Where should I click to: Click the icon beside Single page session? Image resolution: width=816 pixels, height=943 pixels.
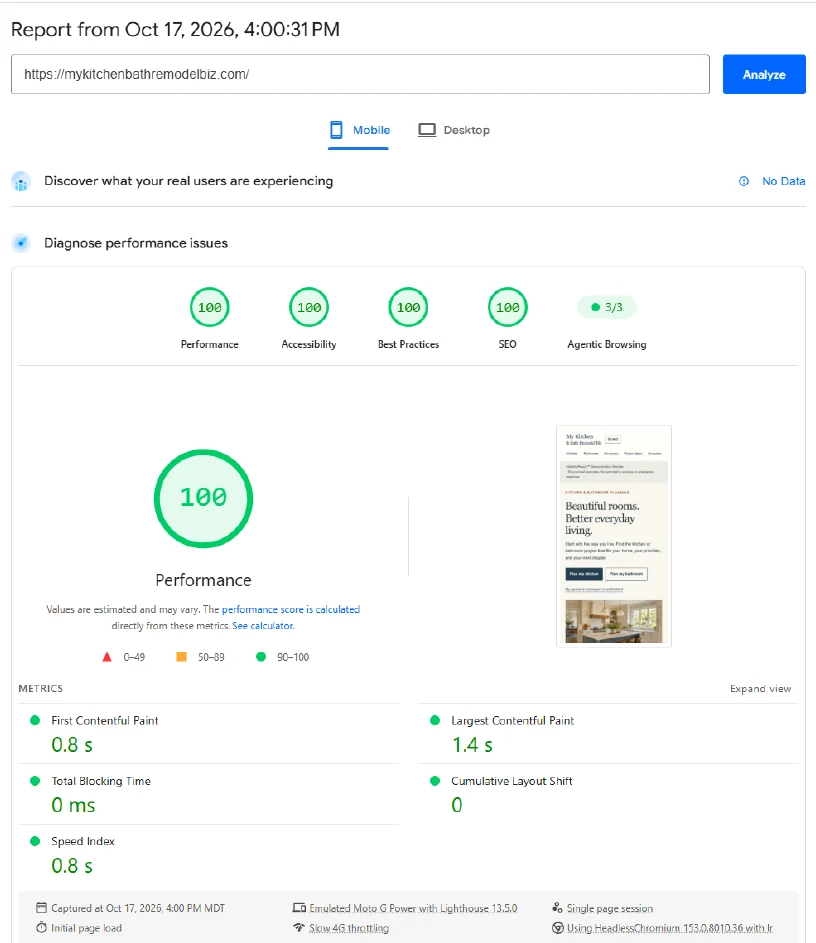click(x=557, y=908)
